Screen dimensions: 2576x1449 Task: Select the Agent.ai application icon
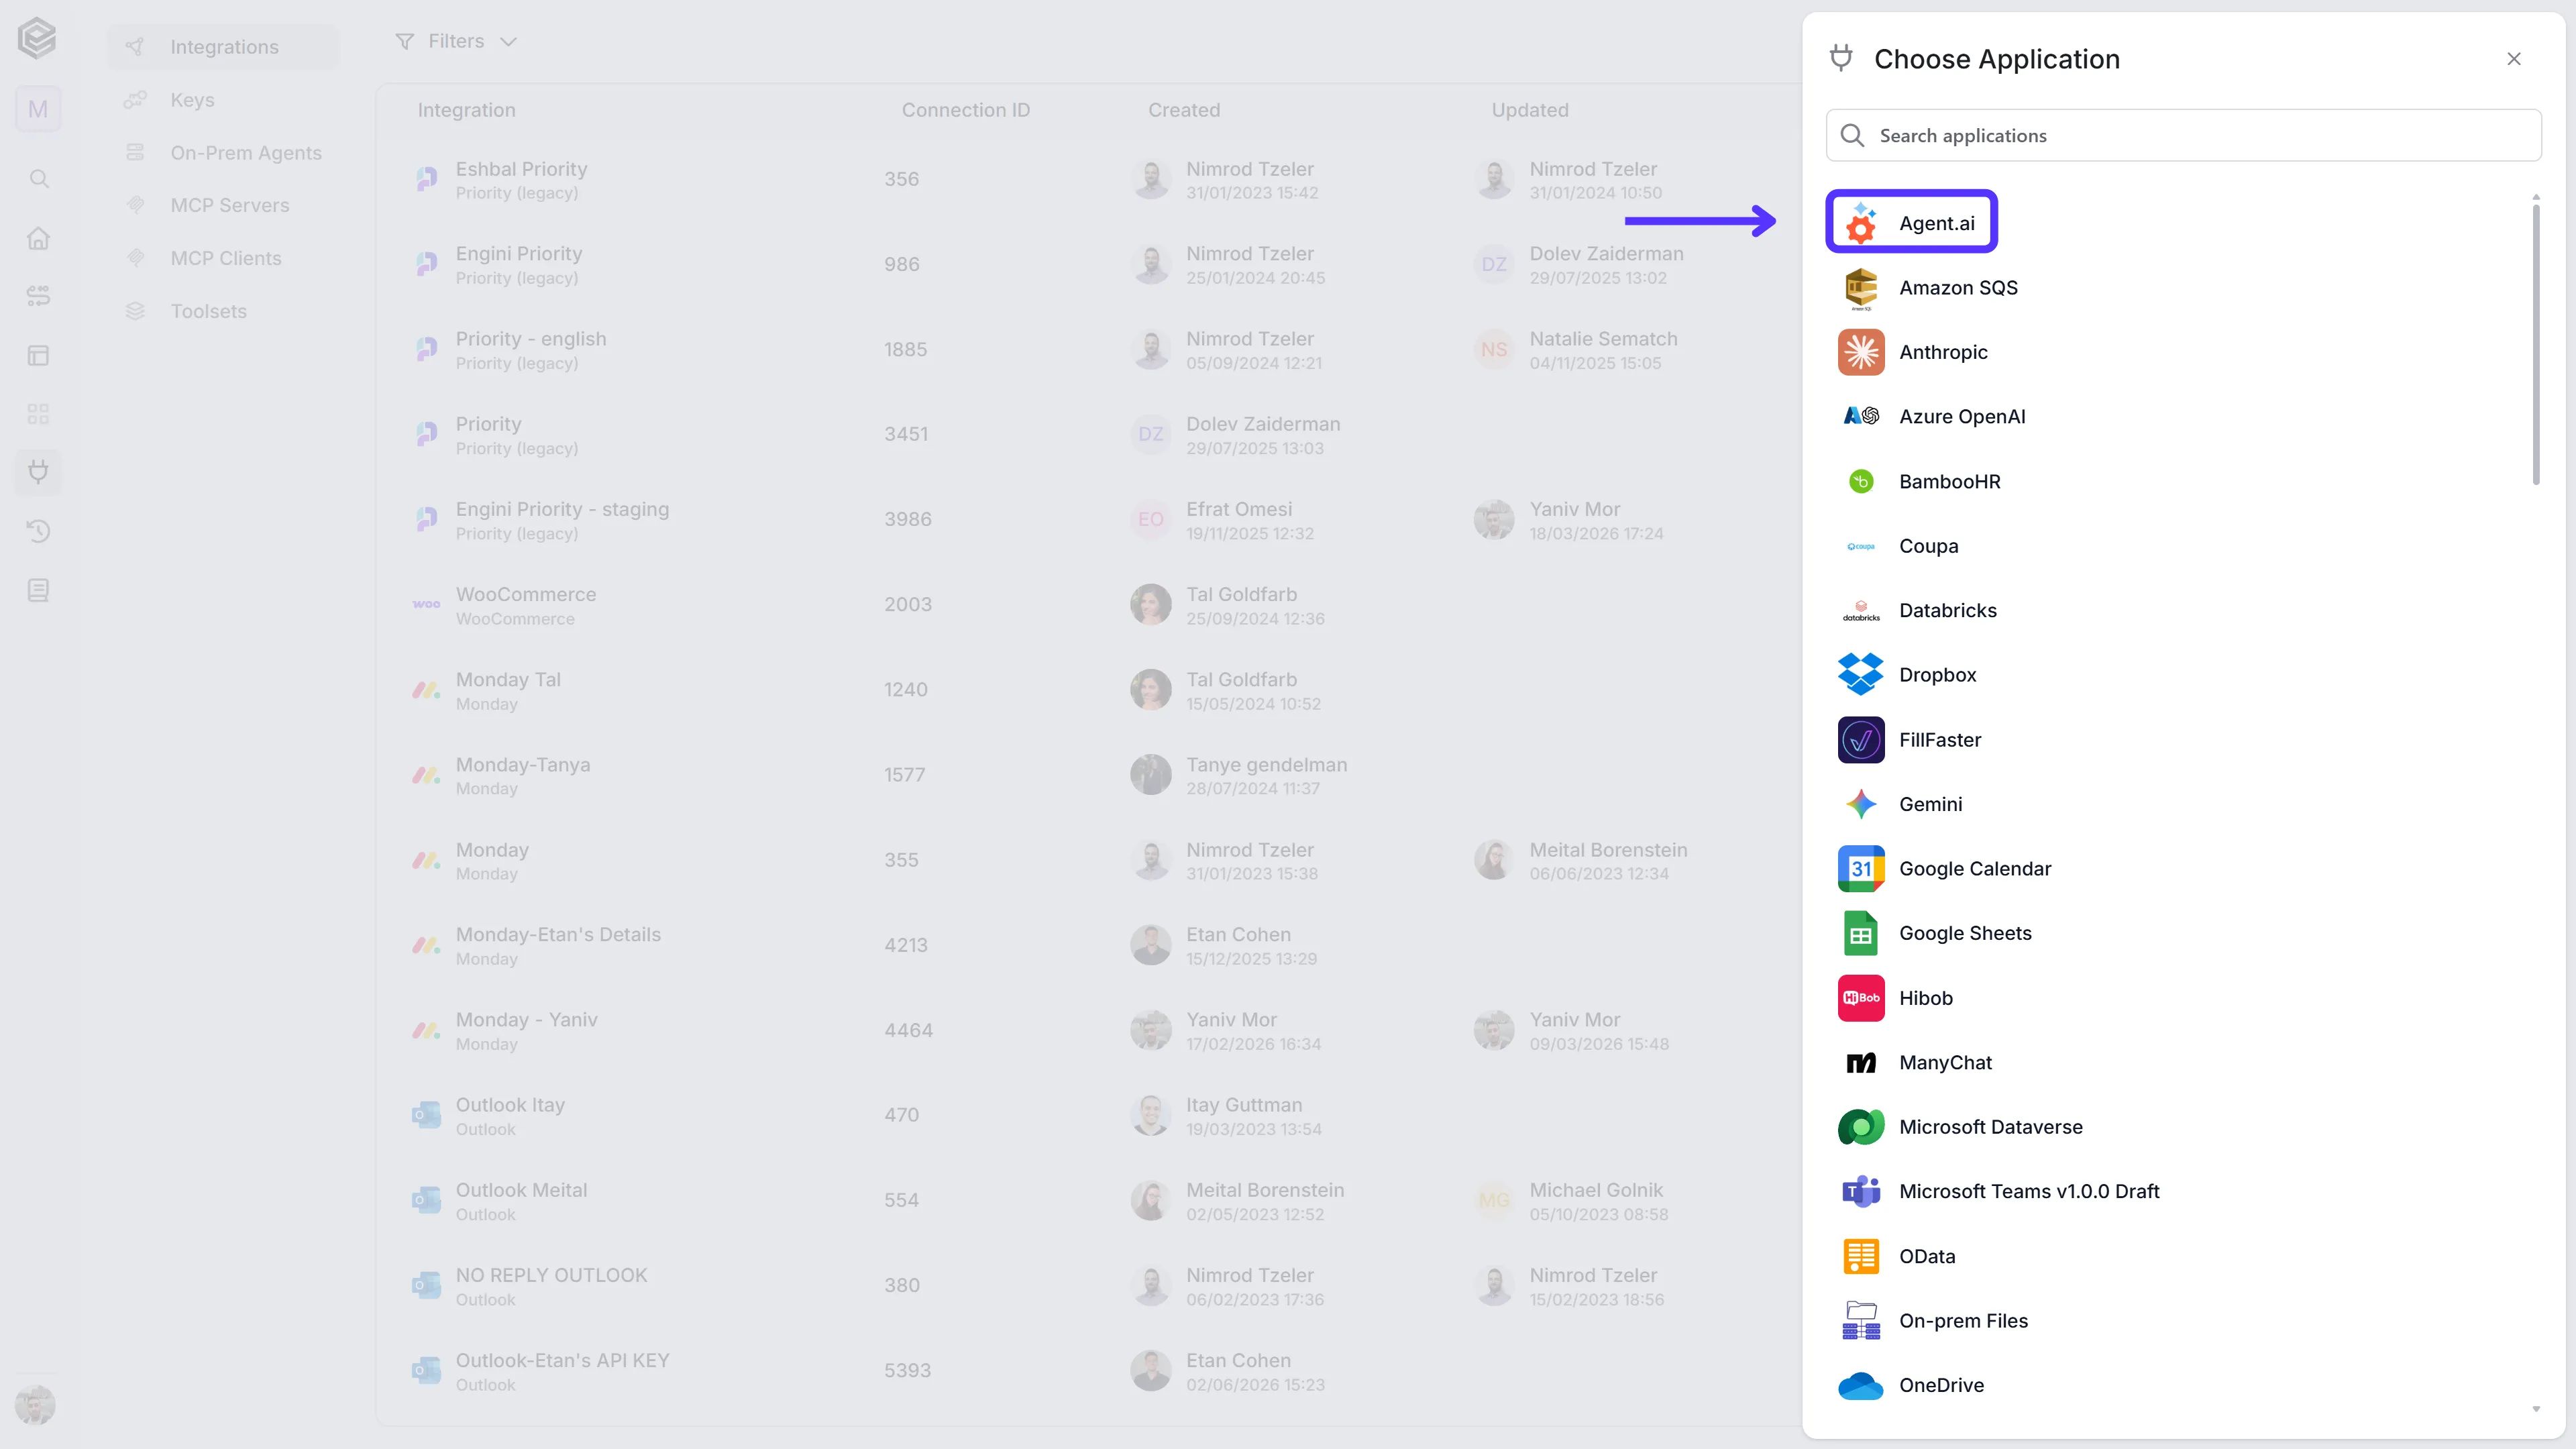(1860, 223)
